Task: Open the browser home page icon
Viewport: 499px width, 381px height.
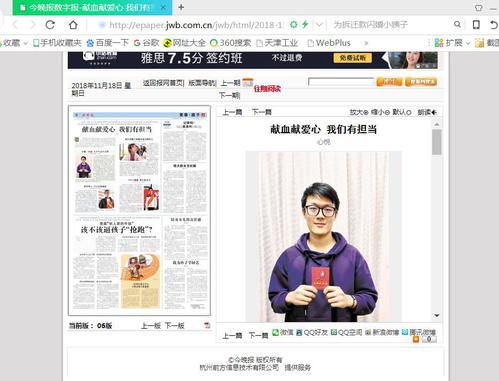Action: 73,25
